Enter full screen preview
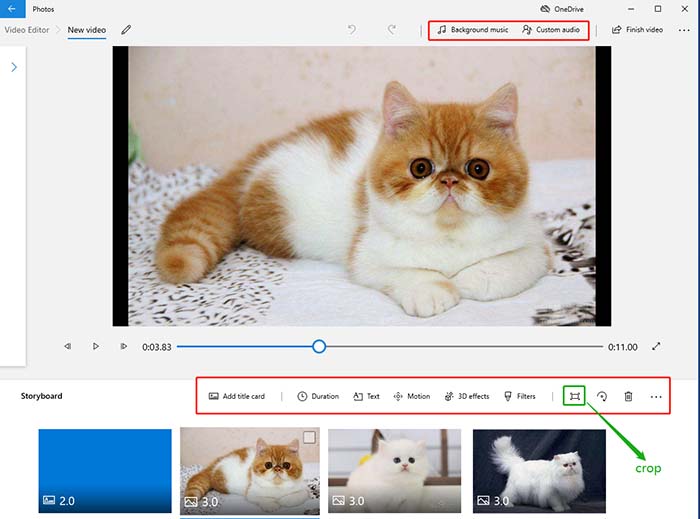 point(656,346)
